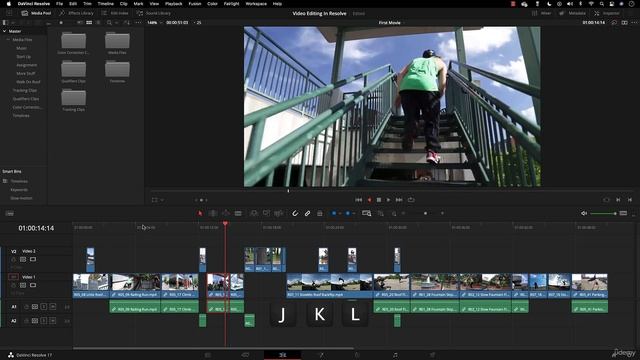Open the First Movie timeline name dropdown
The image size is (640, 360).
392,22
